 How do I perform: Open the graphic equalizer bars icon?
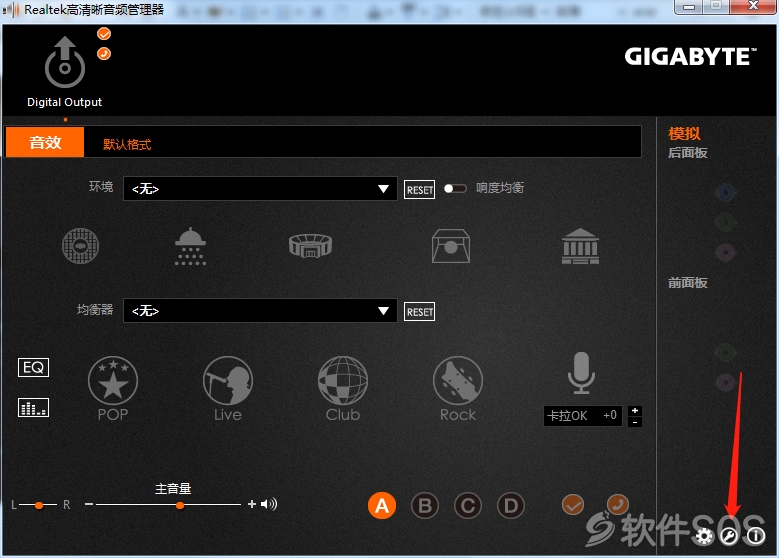point(33,407)
